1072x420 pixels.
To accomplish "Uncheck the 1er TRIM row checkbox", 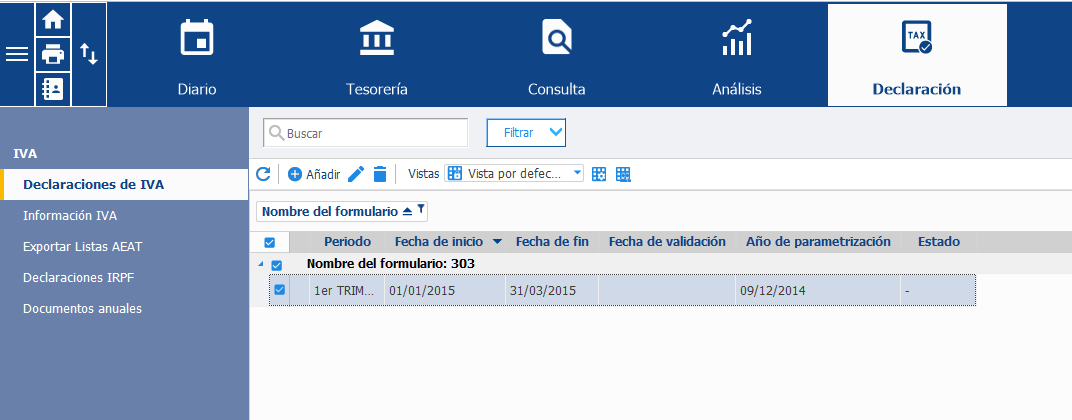I will (280, 290).
